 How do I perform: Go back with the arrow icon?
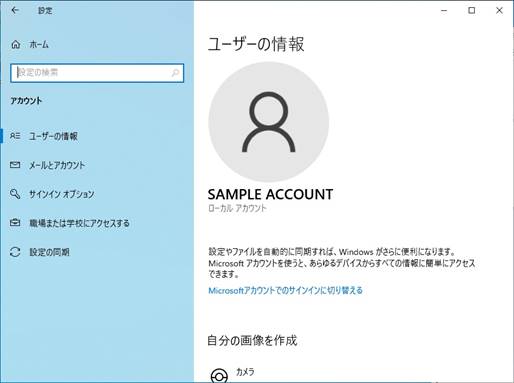coord(15,10)
